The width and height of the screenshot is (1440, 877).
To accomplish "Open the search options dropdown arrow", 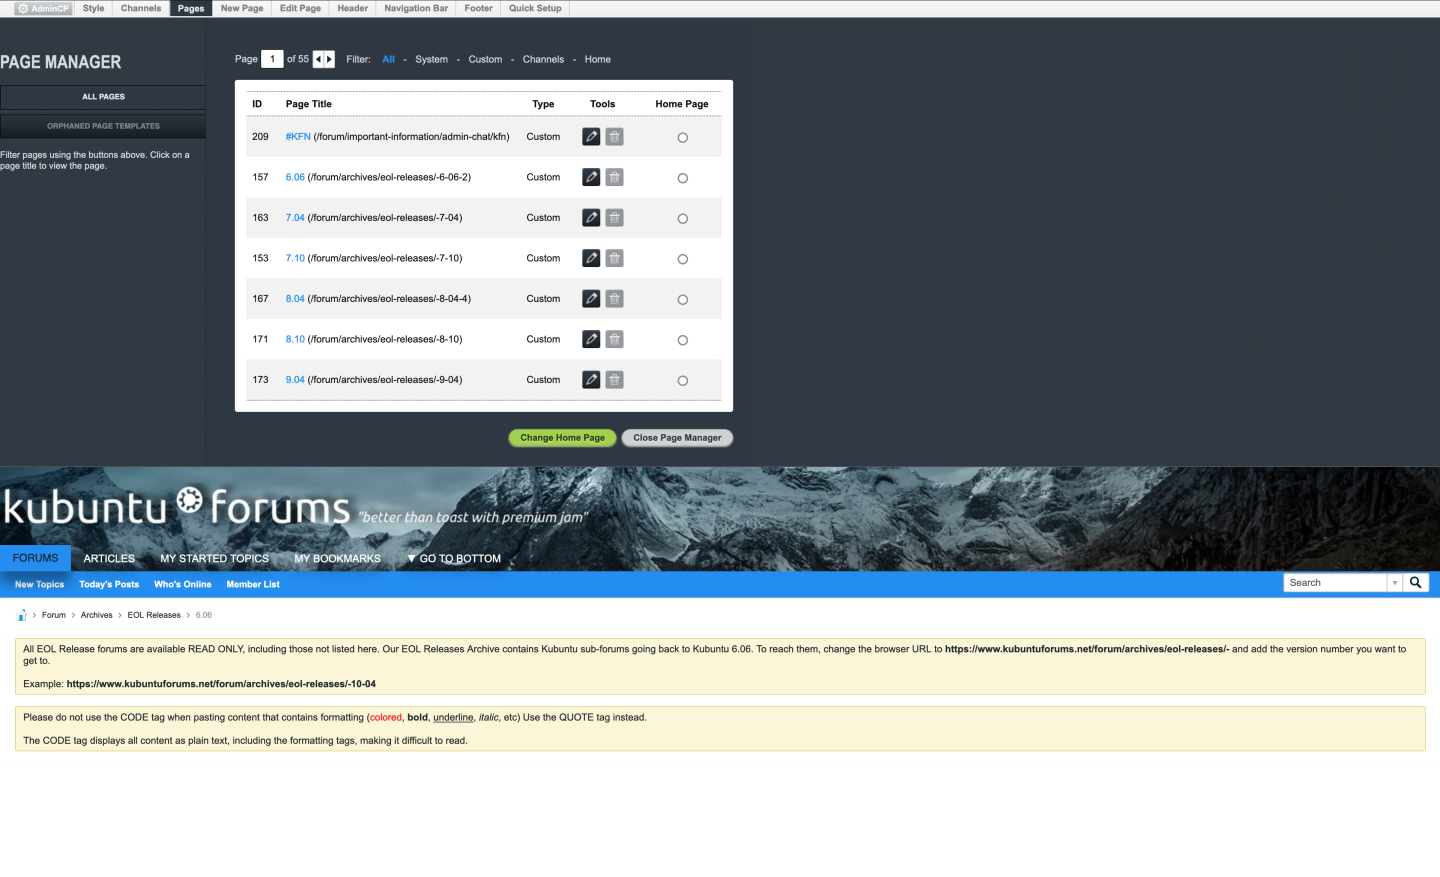I will point(1394,583).
